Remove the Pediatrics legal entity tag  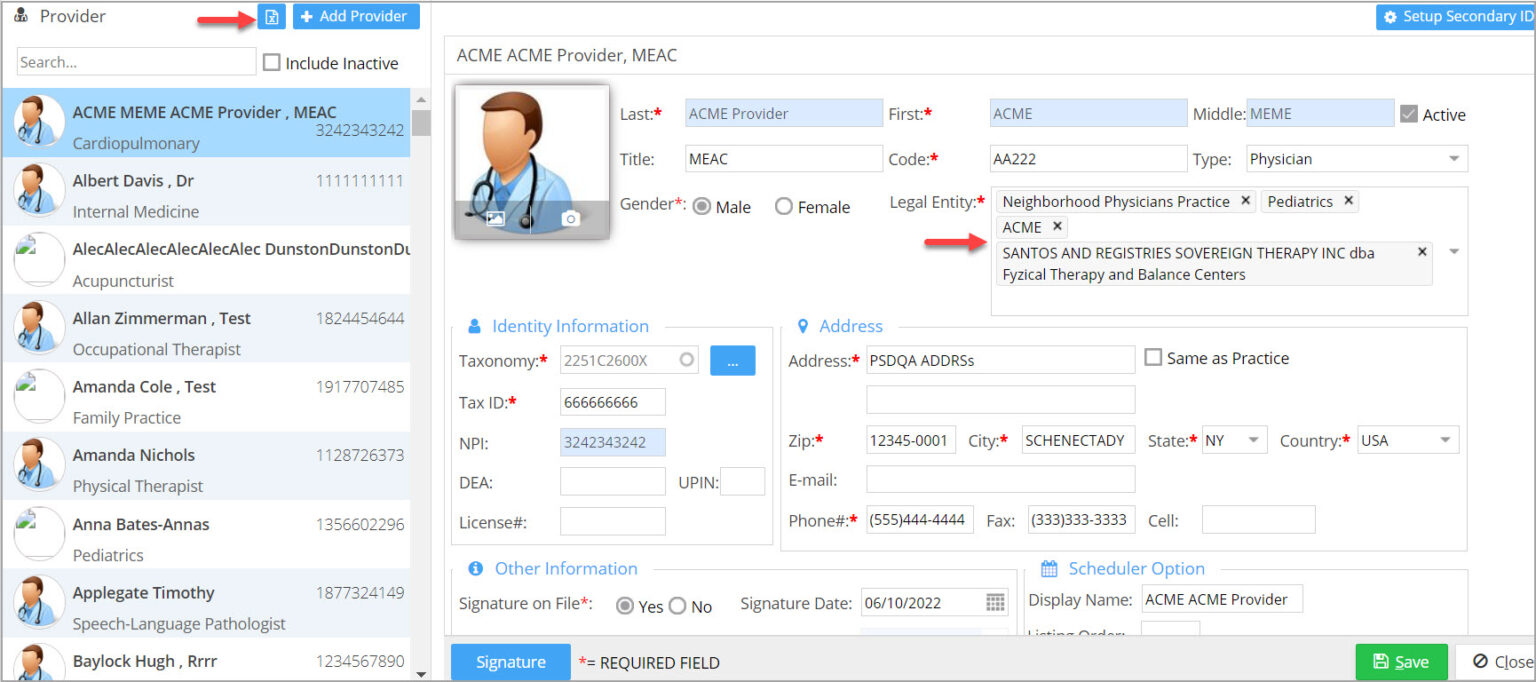point(1348,201)
